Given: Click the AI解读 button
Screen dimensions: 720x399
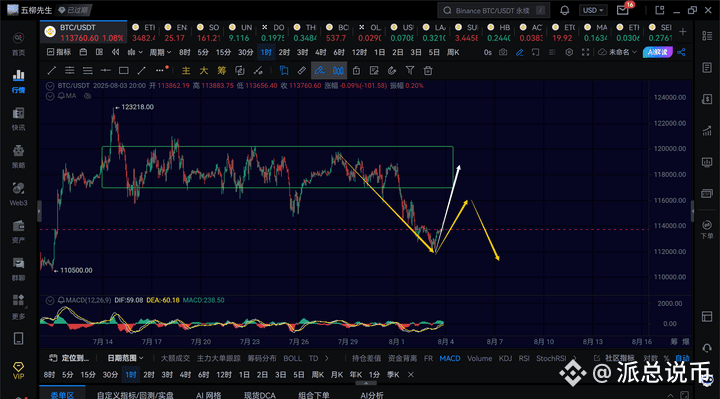Looking at the screenshot, I should point(658,52).
